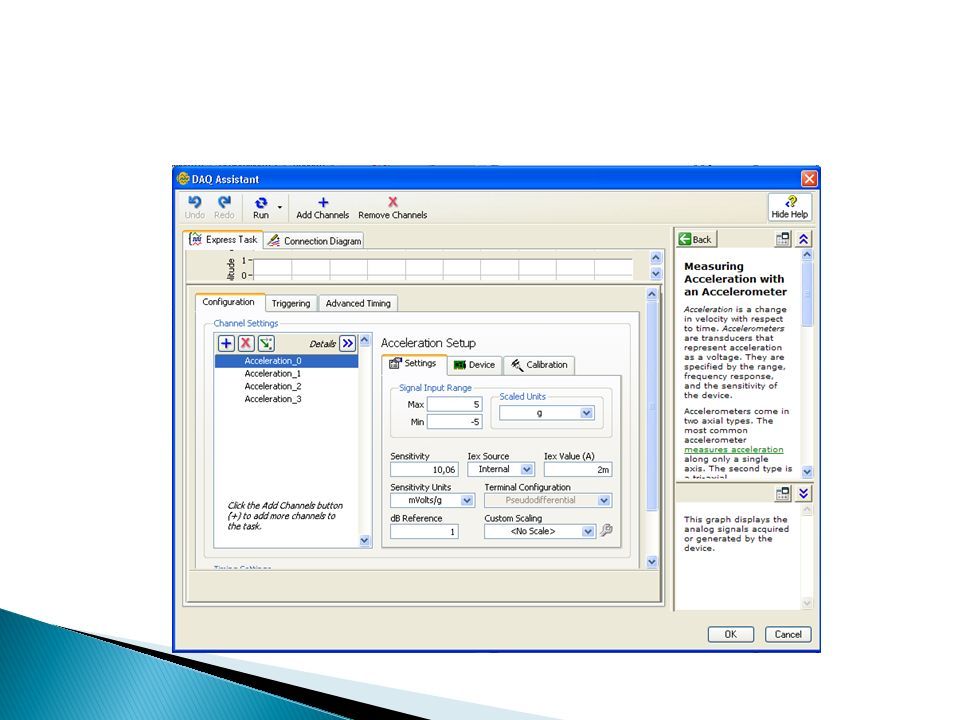Click the Max signal input field
This screenshot has width=960, height=720.
pyautogui.click(x=455, y=404)
